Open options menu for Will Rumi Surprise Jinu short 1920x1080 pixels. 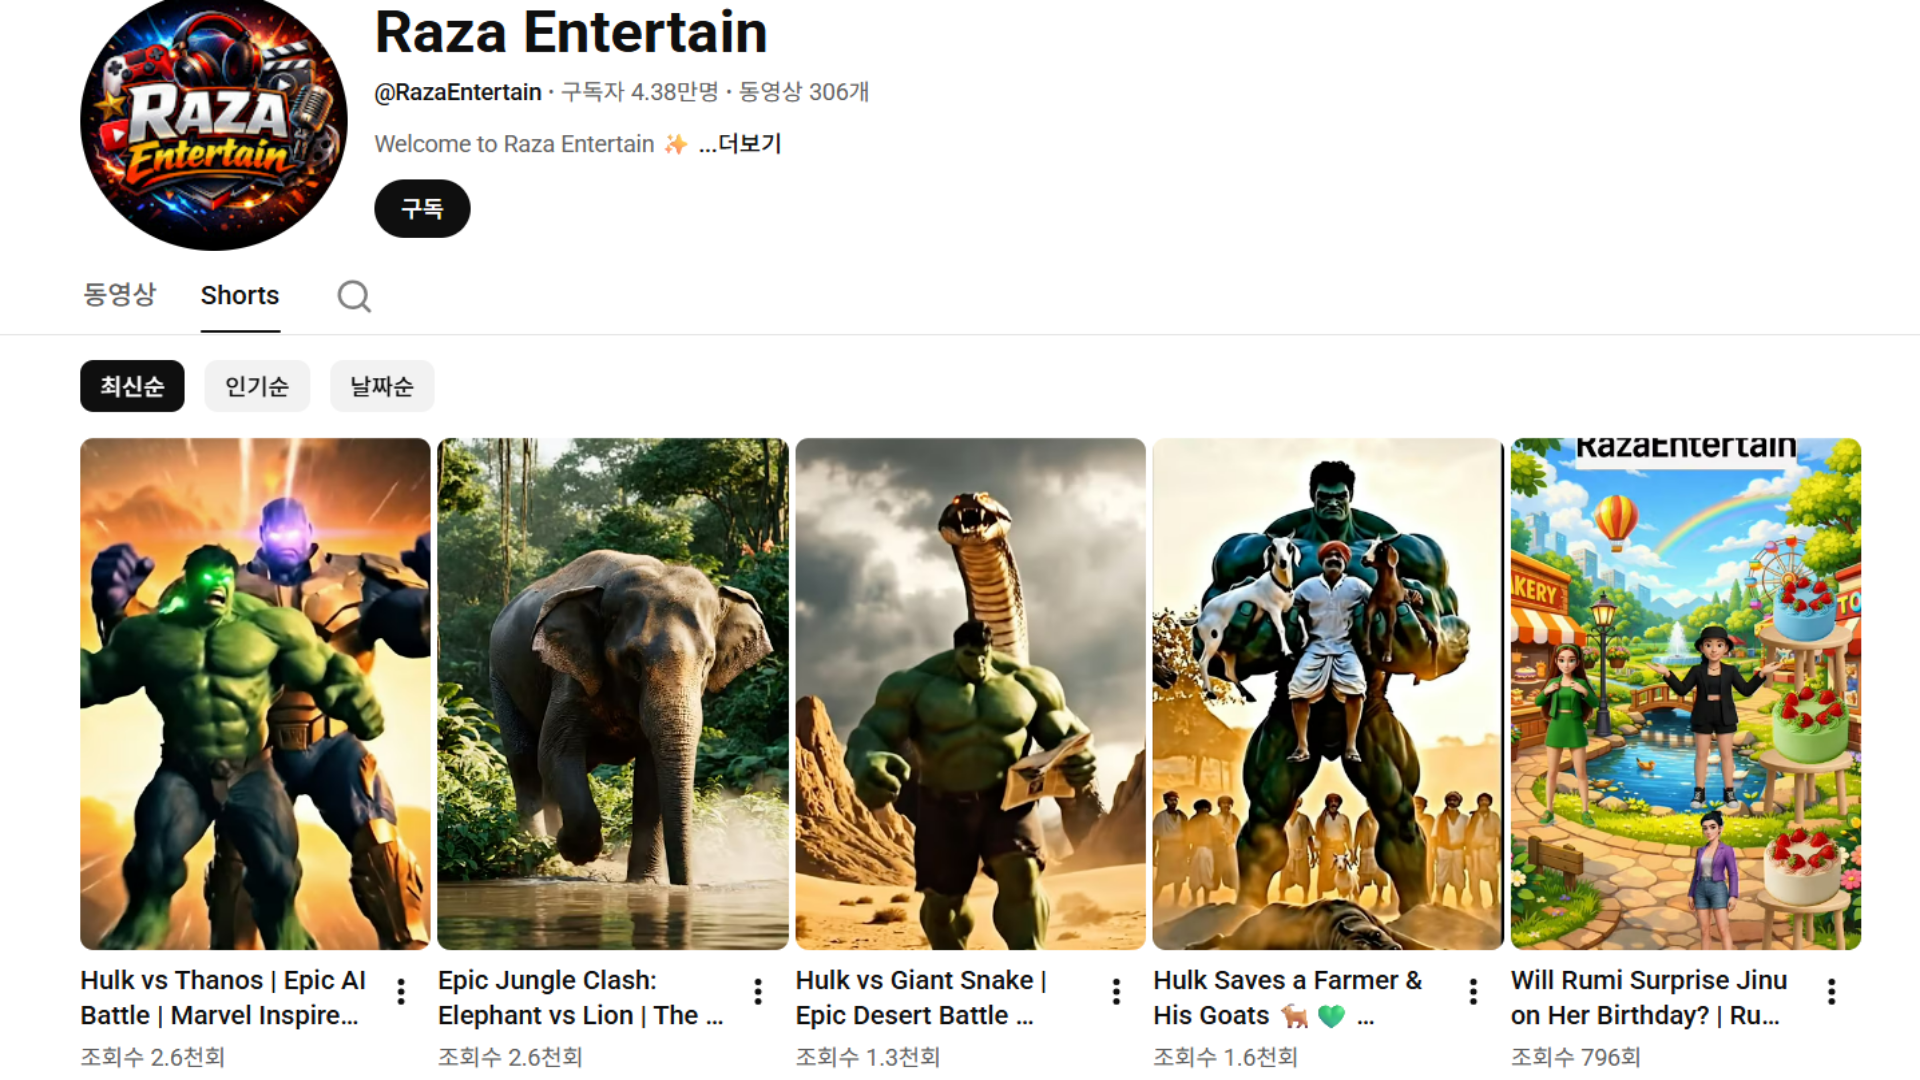[x=1831, y=991]
